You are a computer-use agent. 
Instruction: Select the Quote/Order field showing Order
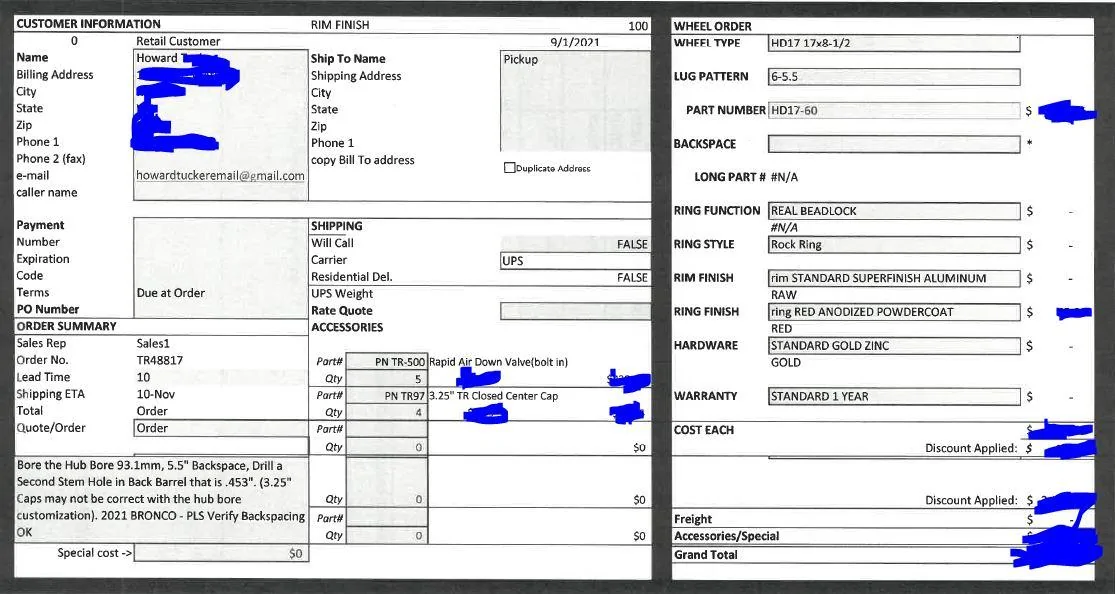(221, 428)
